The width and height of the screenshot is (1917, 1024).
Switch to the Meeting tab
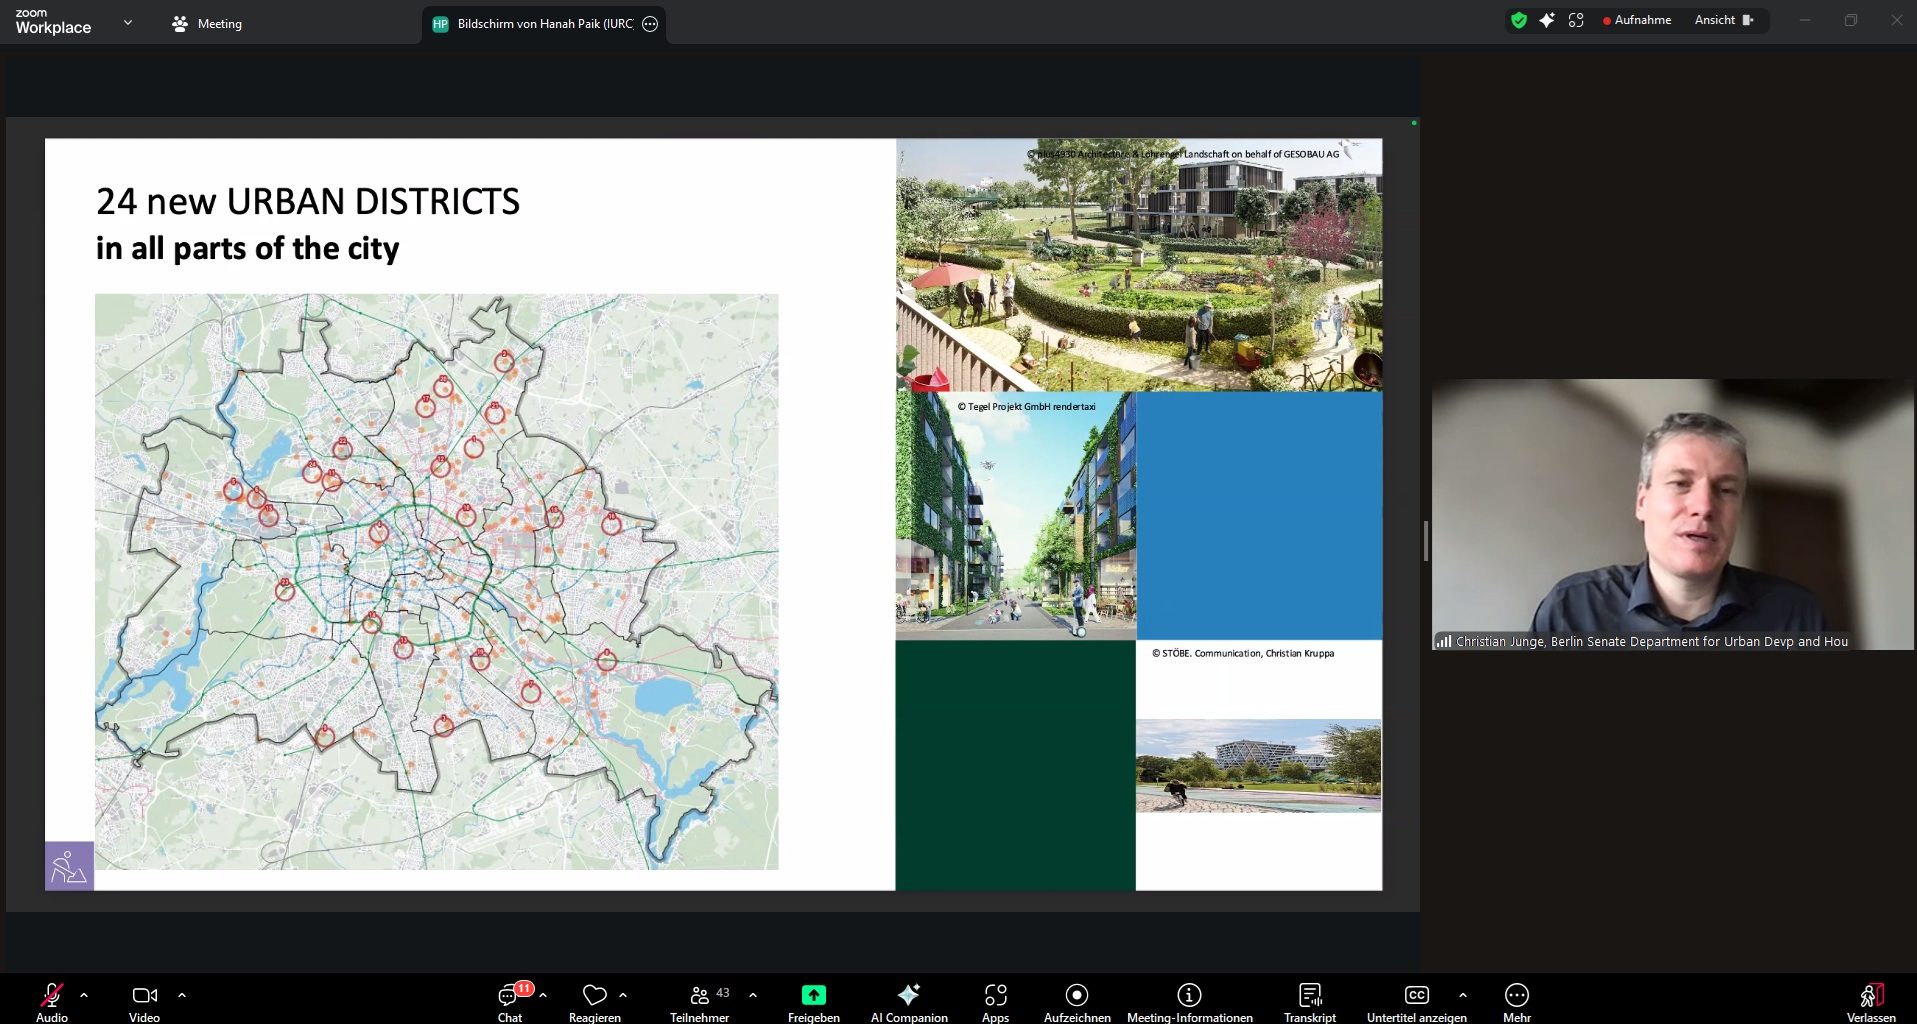tap(206, 23)
